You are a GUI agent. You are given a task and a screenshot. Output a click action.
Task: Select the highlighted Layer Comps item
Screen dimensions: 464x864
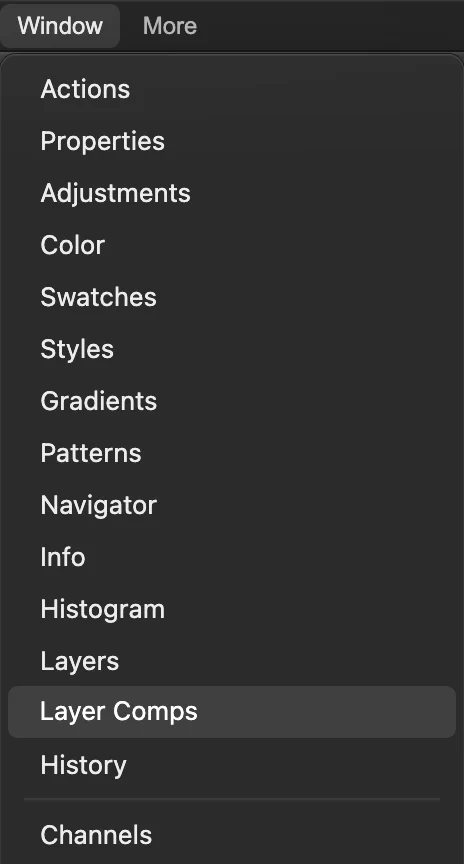pyautogui.click(x=232, y=712)
